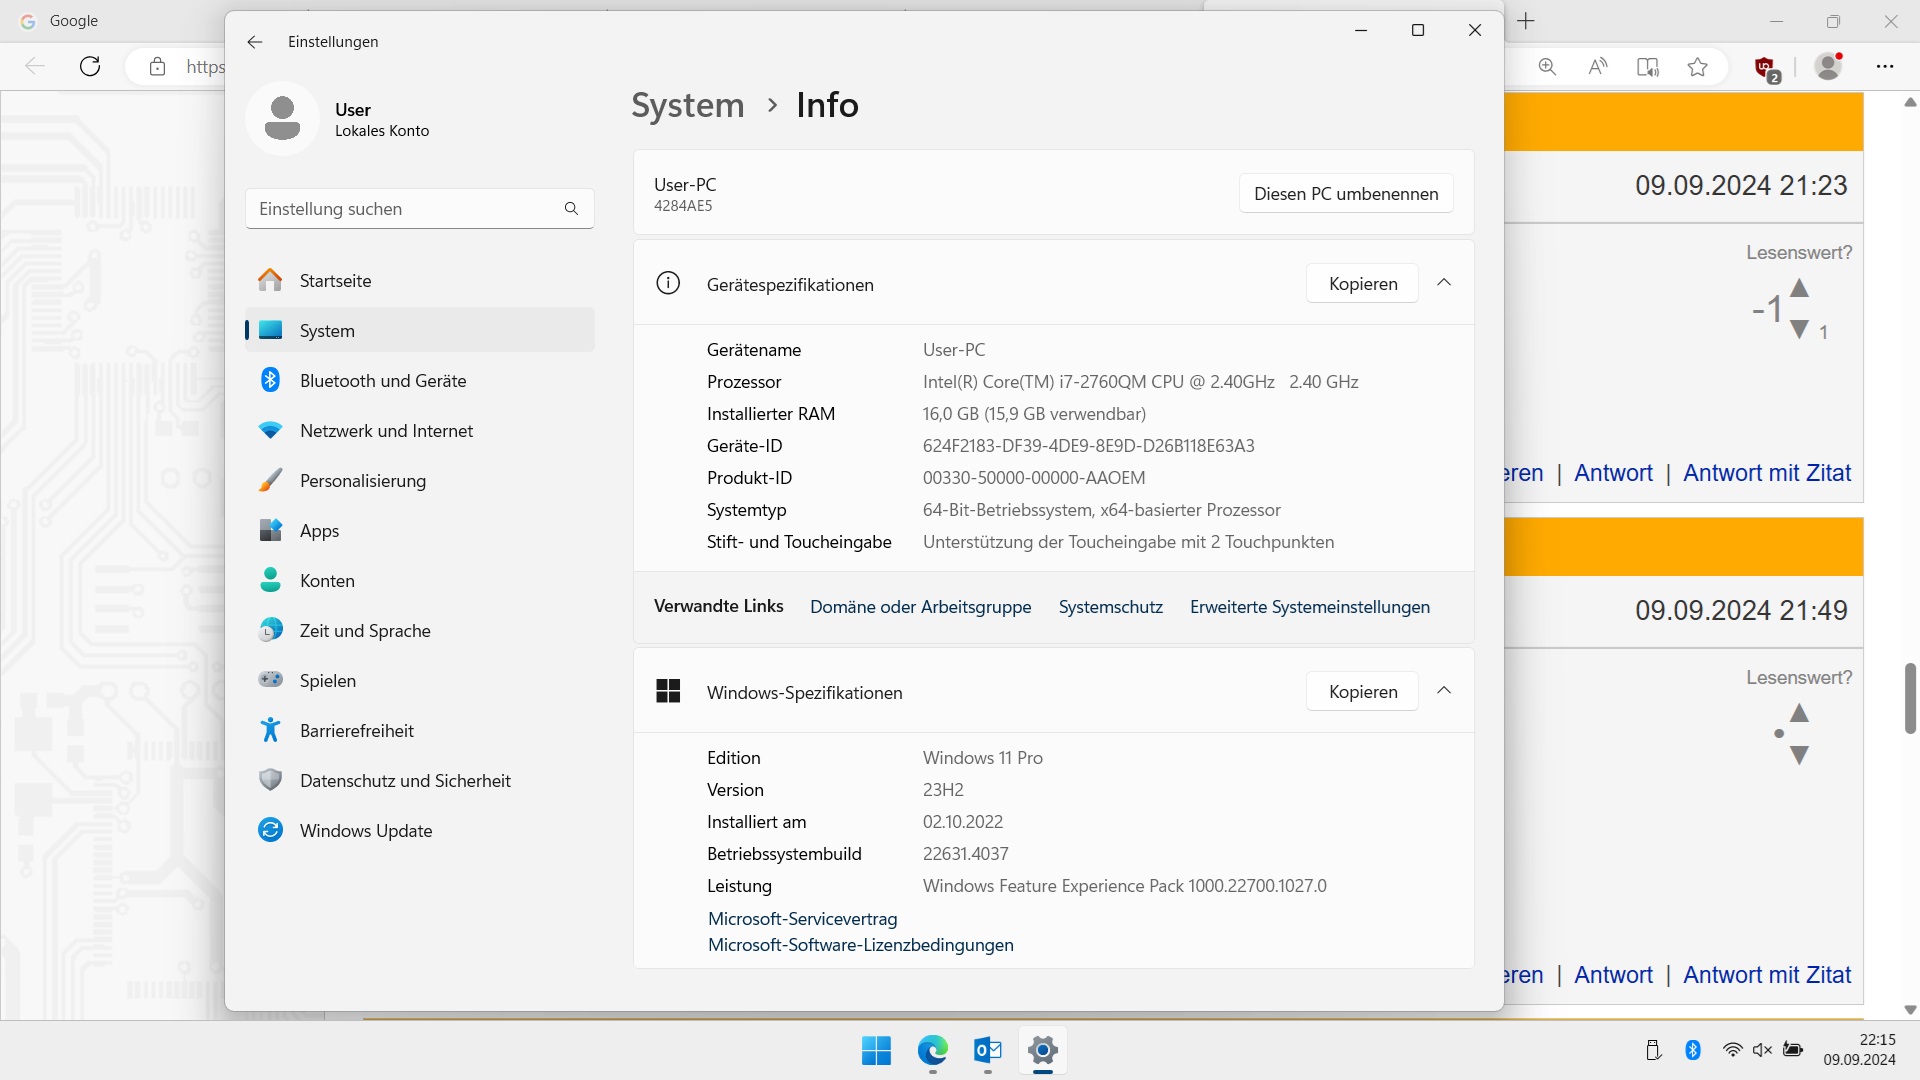This screenshot has width=1920, height=1080.
Task: Click Antwort on the 21:49 post
Action: (x=1613, y=975)
